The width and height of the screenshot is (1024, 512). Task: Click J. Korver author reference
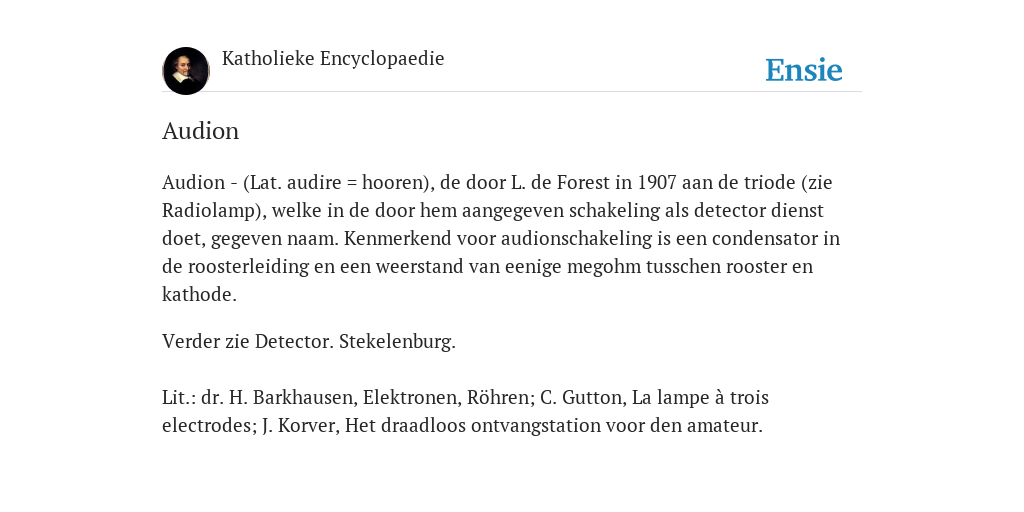pyautogui.click(x=300, y=426)
